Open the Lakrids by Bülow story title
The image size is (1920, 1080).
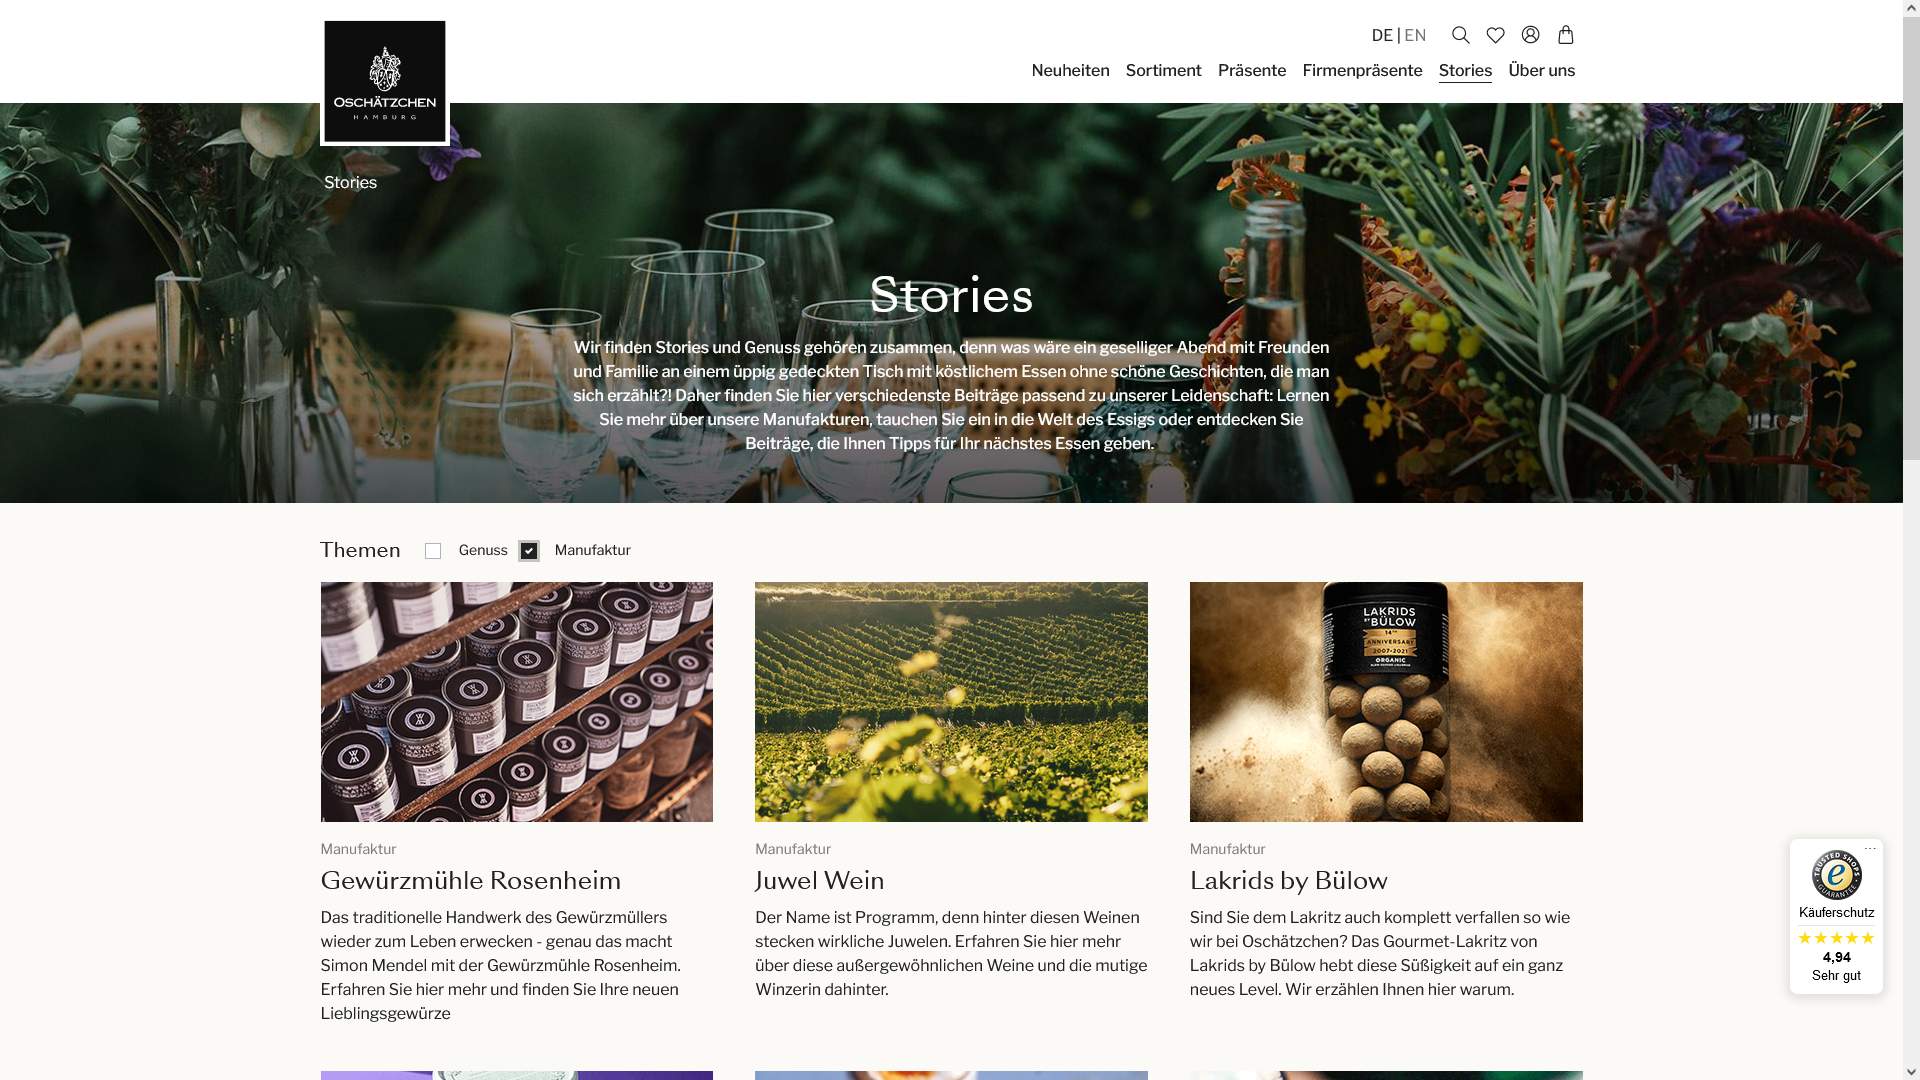point(1288,881)
